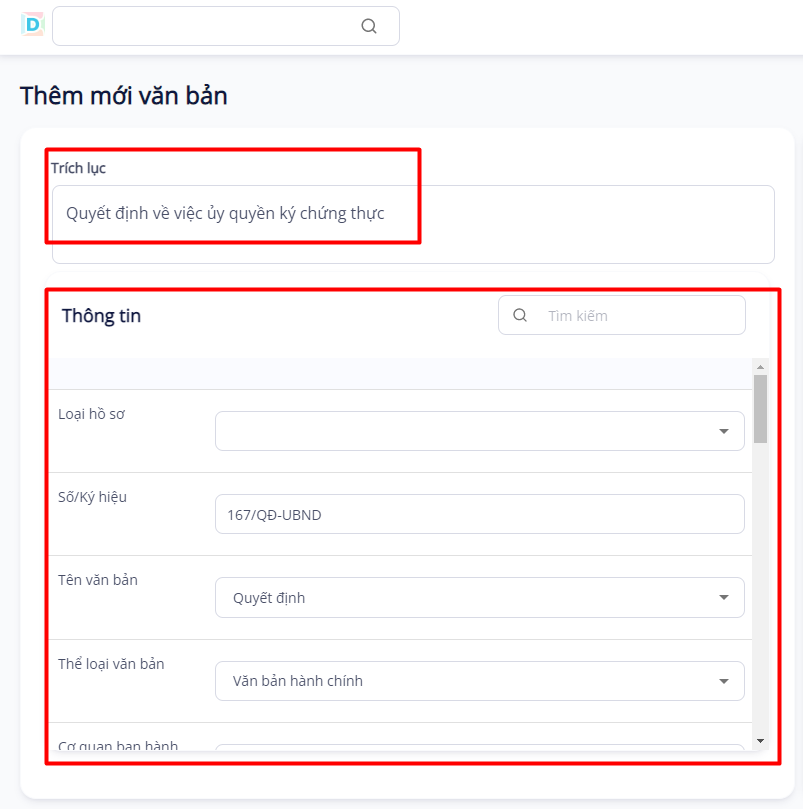Click the Trích lục field label
Image resolution: width=803 pixels, height=809 pixels.
tap(78, 168)
